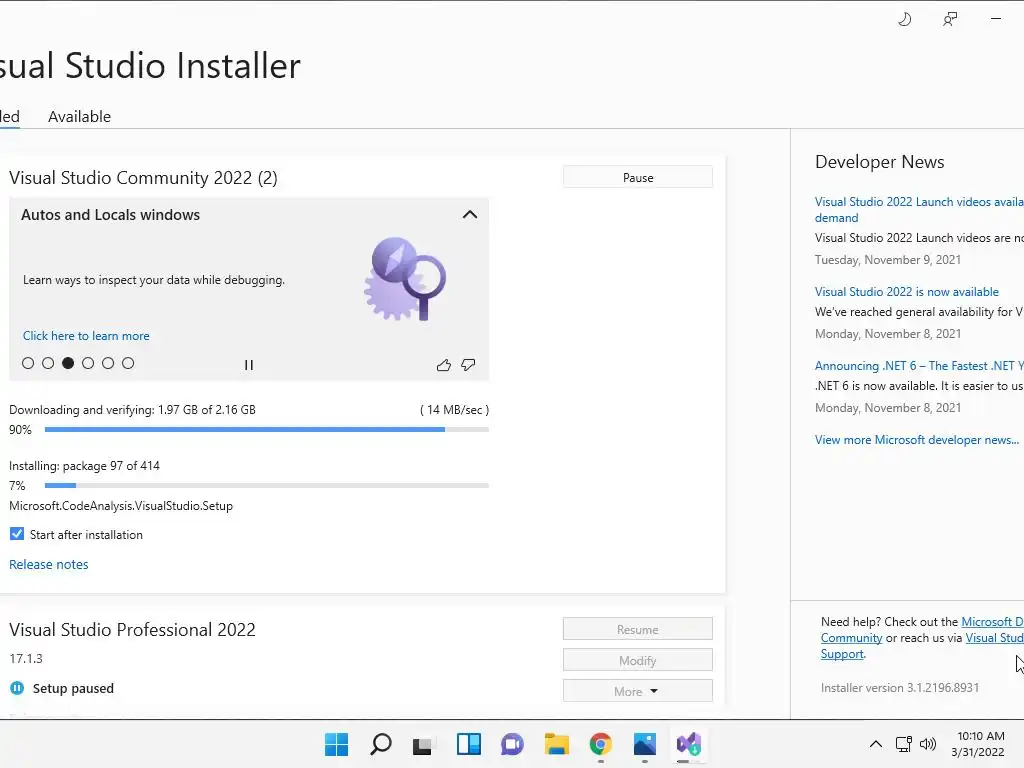Select the first carousel dot

(x=28, y=363)
